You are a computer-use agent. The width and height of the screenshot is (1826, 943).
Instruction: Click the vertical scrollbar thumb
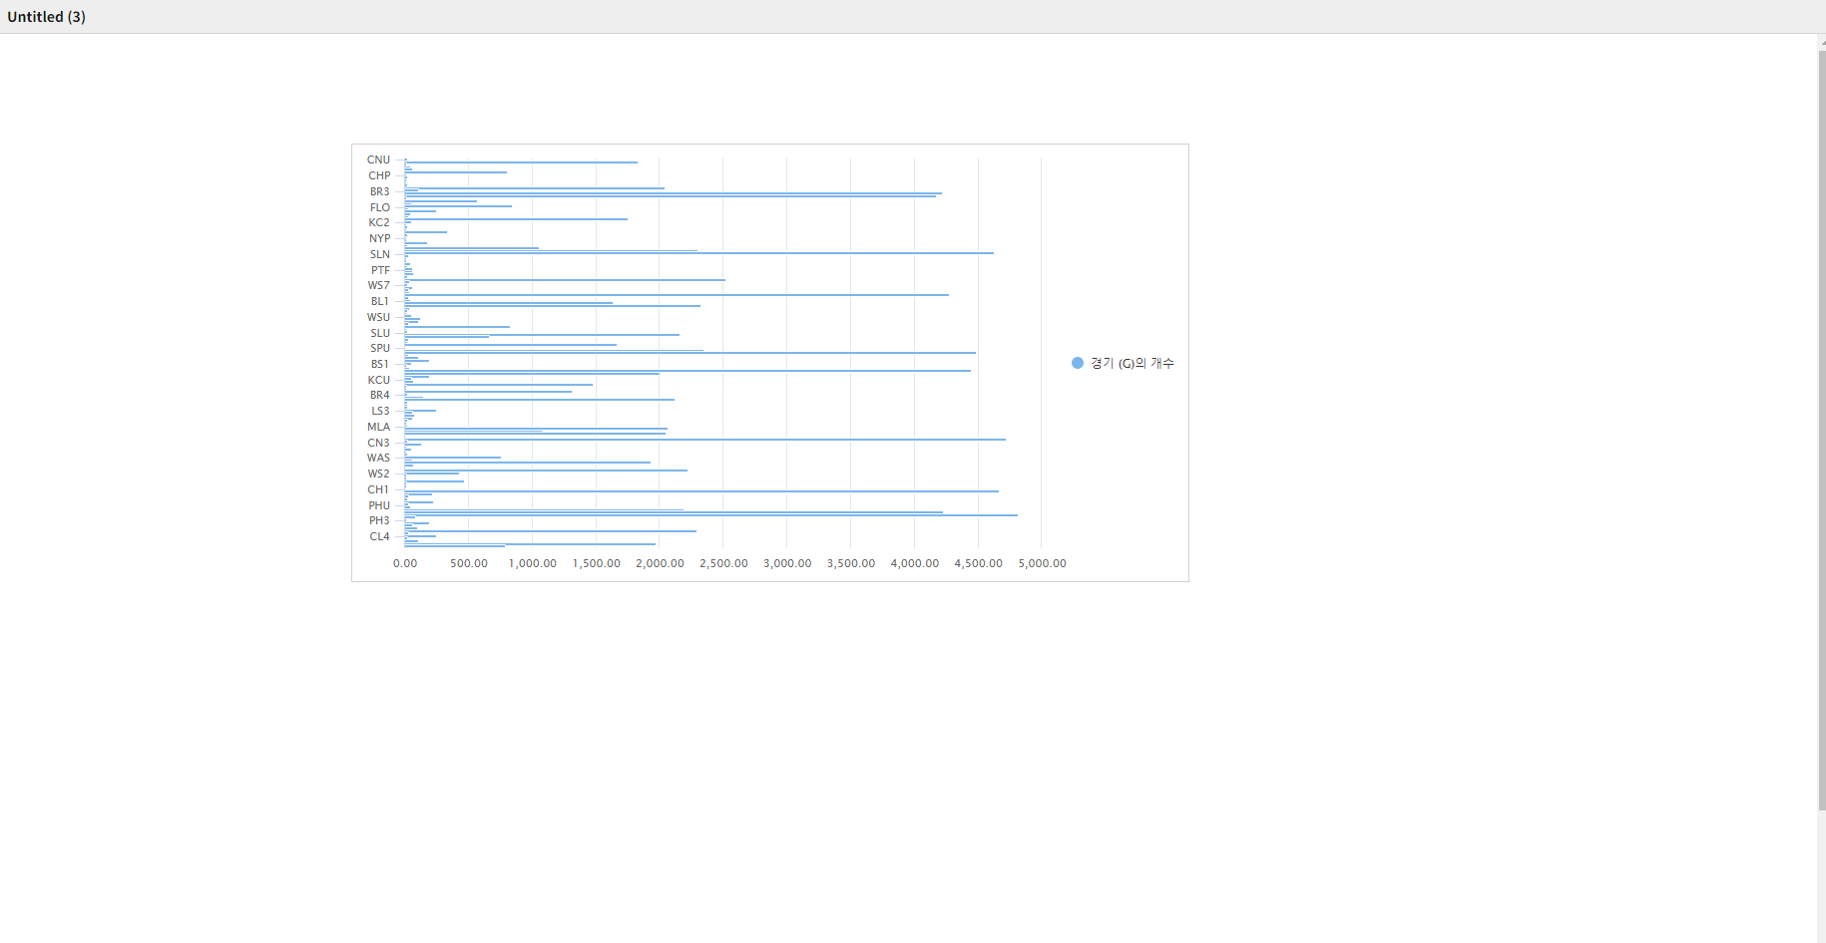tap(1821, 430)
